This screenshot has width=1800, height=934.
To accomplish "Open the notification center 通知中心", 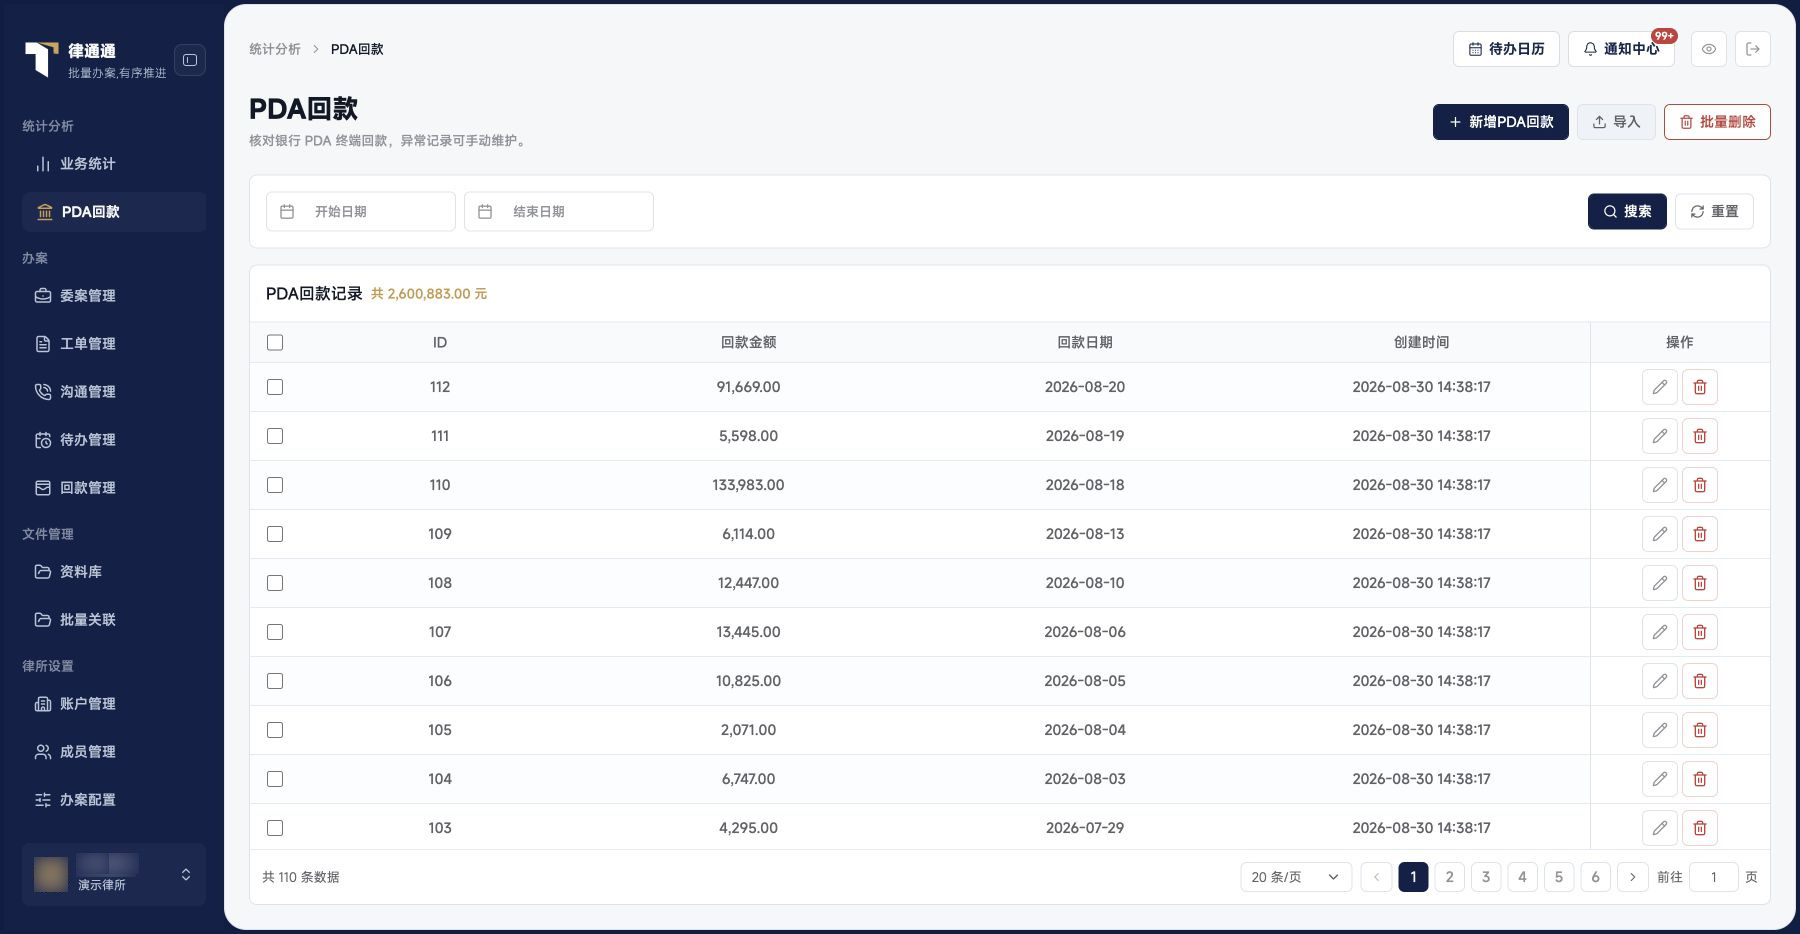I will coord(1621,49).
